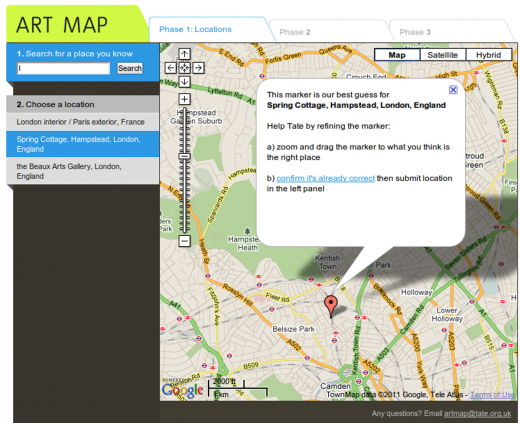Pan the map down with the arrow button
This screenshot has height=423, width=520.
[x=184, y=82]
